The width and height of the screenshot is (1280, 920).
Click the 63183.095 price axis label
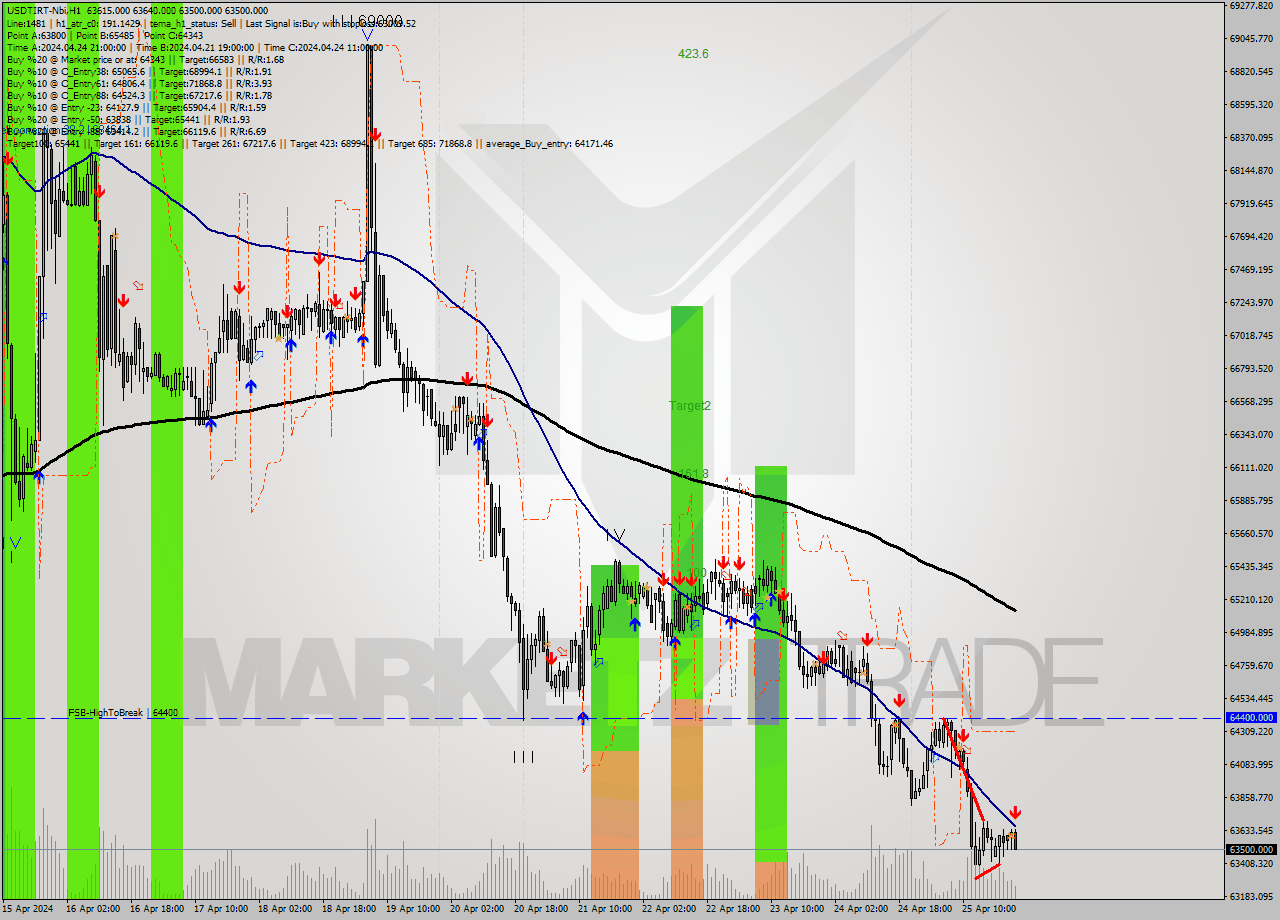point(1250,896)
